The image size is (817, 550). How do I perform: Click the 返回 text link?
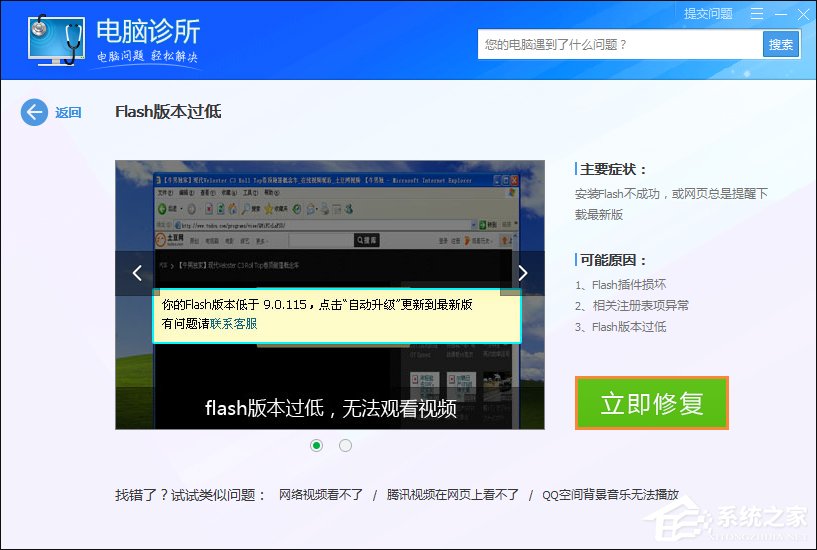(x=68, y=112)
